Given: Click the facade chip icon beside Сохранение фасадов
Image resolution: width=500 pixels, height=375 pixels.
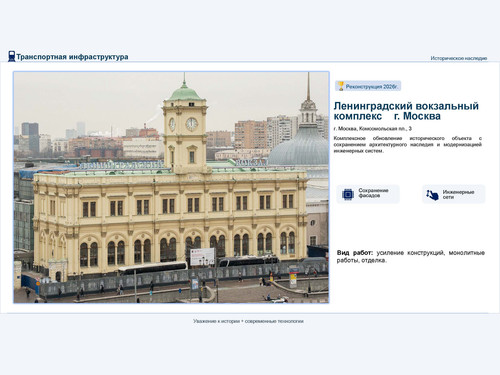Looking at the screenshot, I should pos(348,194).
